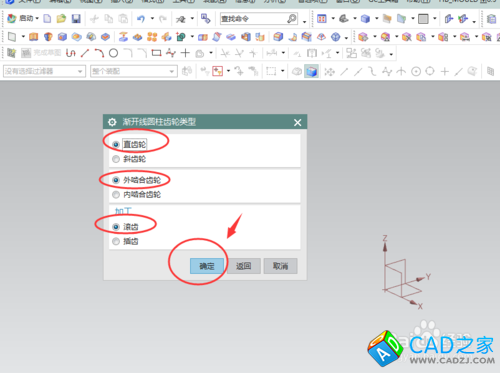Click the Open folder icon
Viewport: 500px width, 373px height.
click(61, 19)
